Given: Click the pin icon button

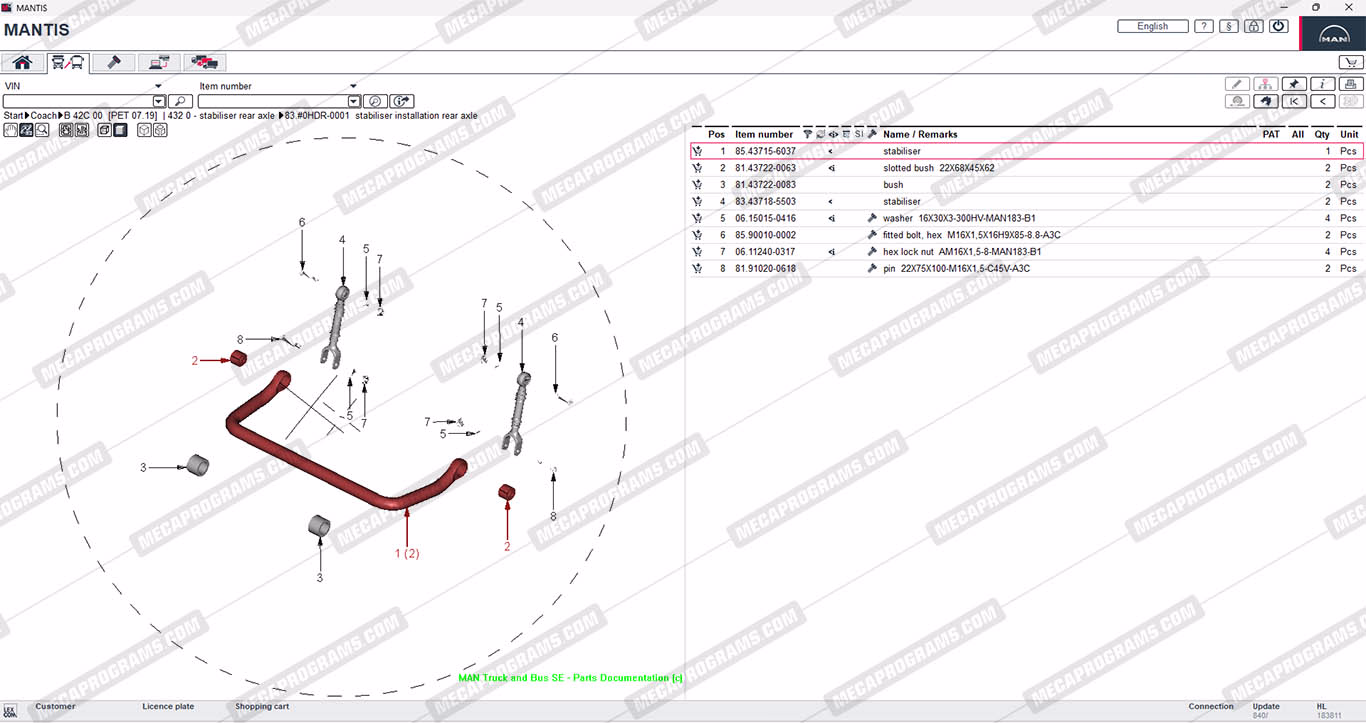Looking at the screenshot, I should pyautogui.click(x=1294, y=84).
